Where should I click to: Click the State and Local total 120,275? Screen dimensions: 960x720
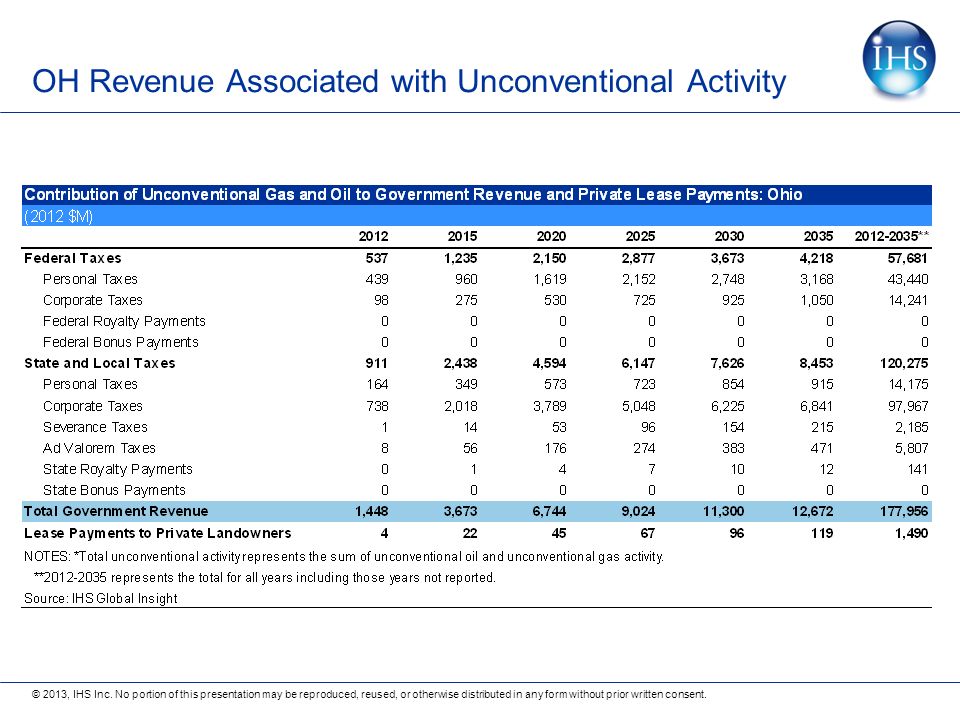[x=904, y=363]
